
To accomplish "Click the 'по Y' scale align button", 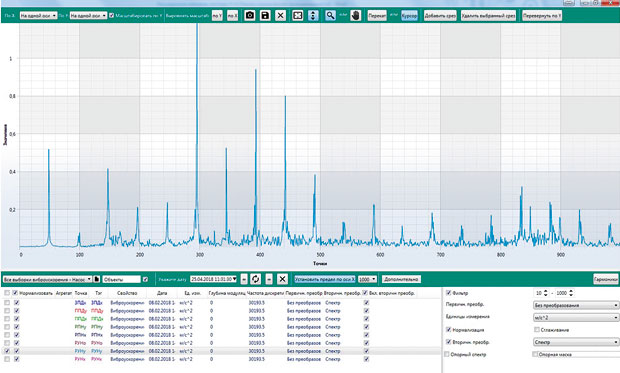I will pyautogui.click(x=217, y=16).
